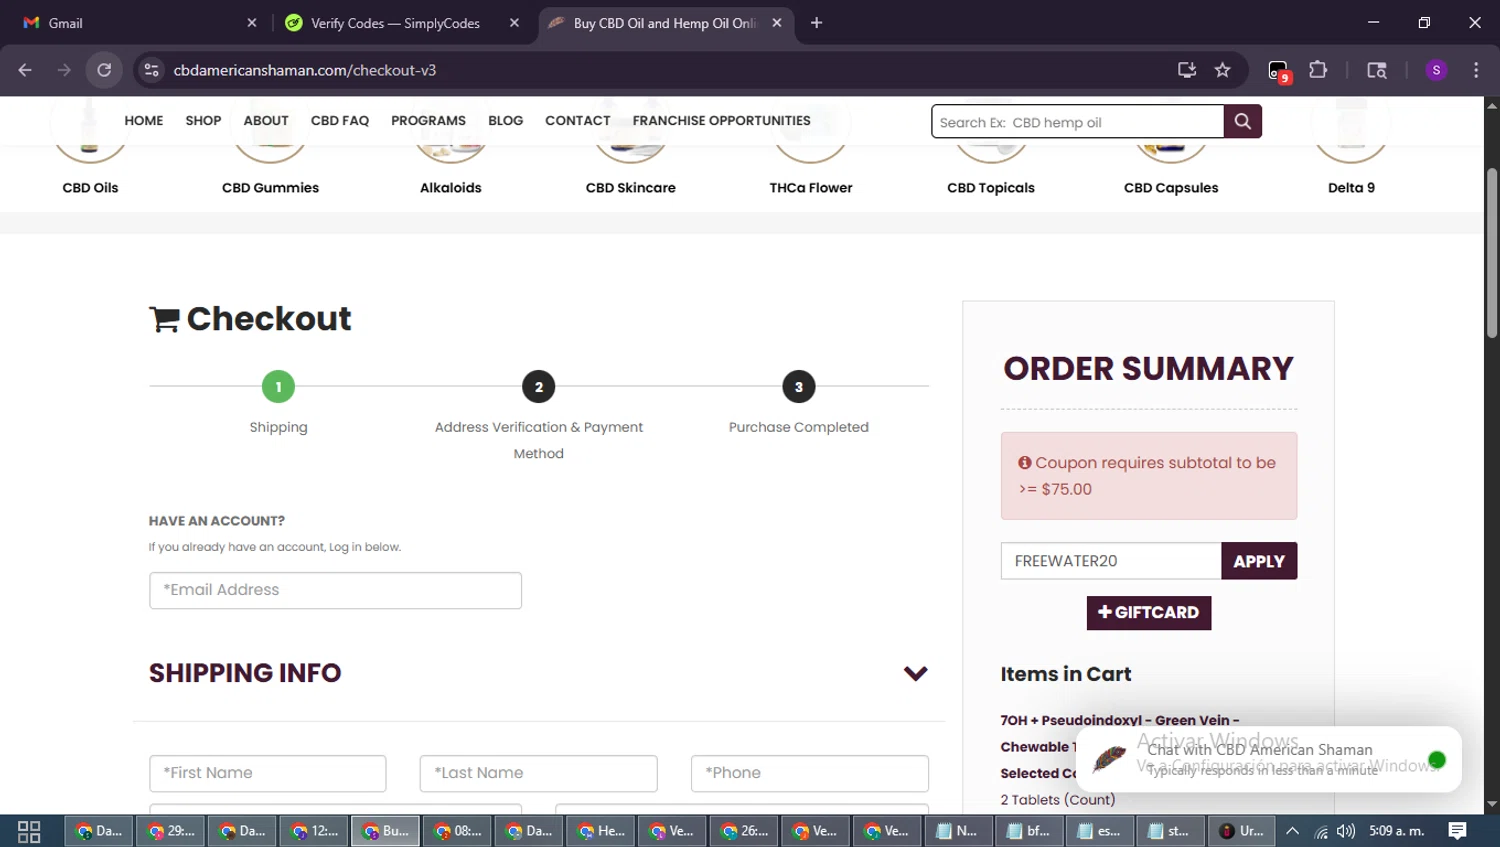Click the browser address bar URL
This screenshot has width=1500, height=847.
click(305, 70)
